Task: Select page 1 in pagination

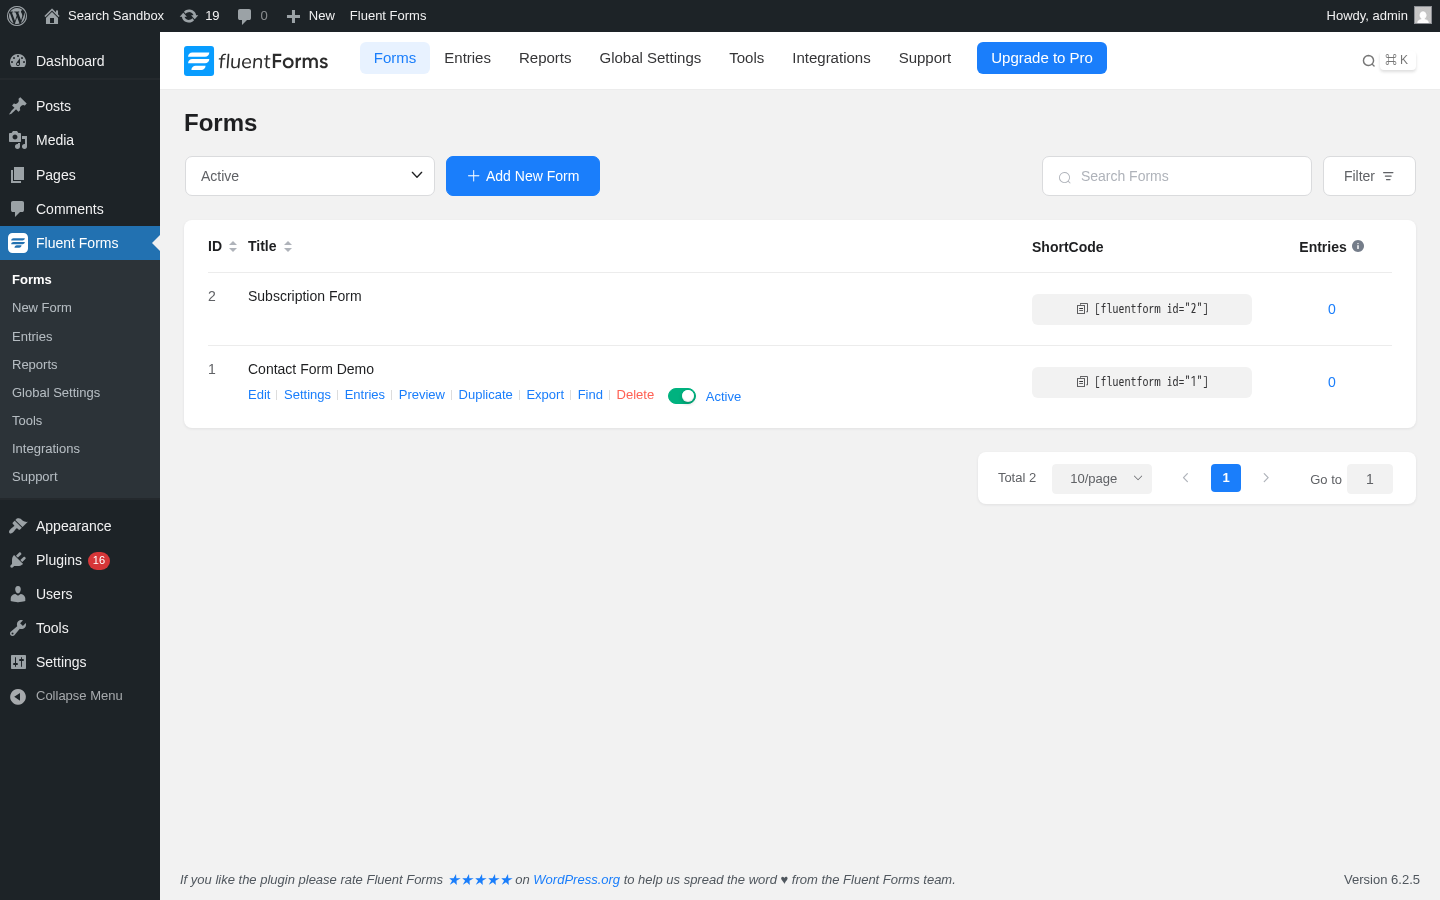Action: (1226, 478)
